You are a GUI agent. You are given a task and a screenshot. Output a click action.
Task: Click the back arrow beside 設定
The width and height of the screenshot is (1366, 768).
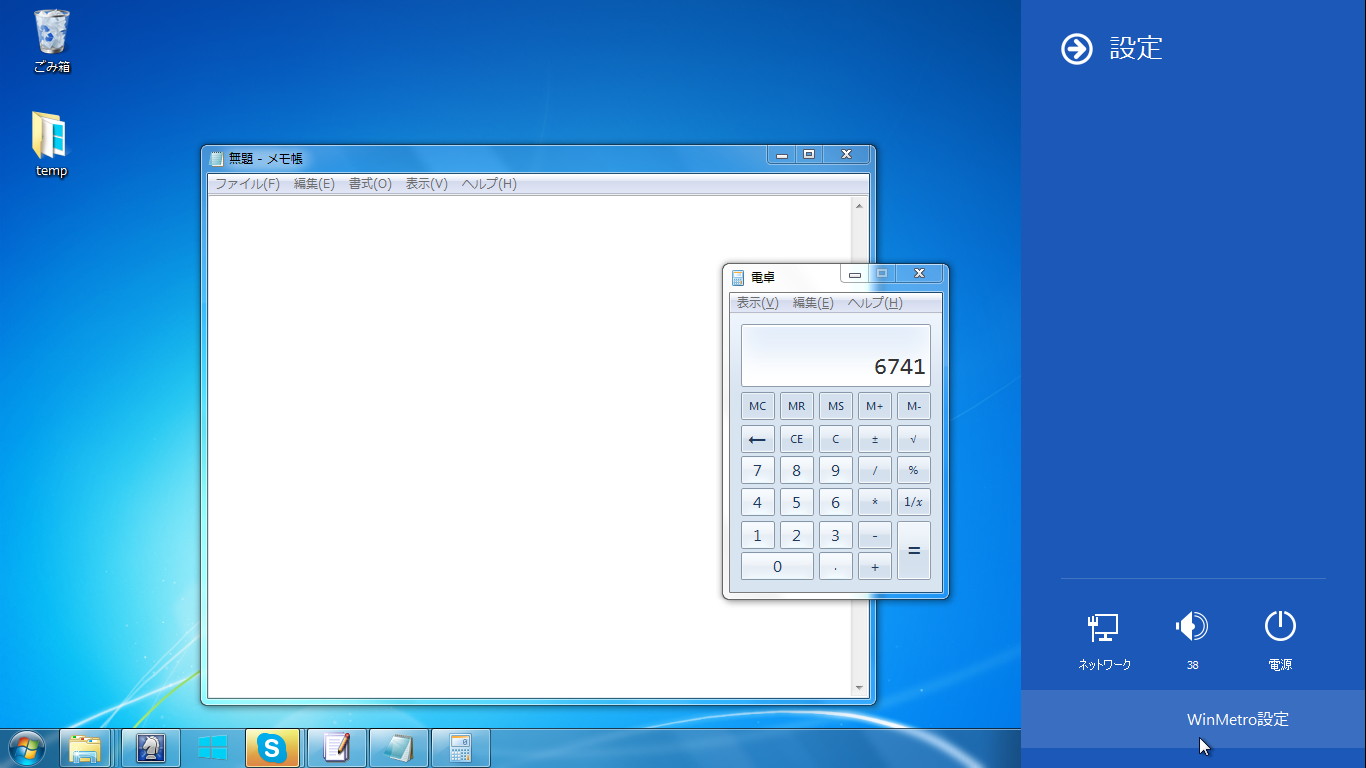(1077, 48)
